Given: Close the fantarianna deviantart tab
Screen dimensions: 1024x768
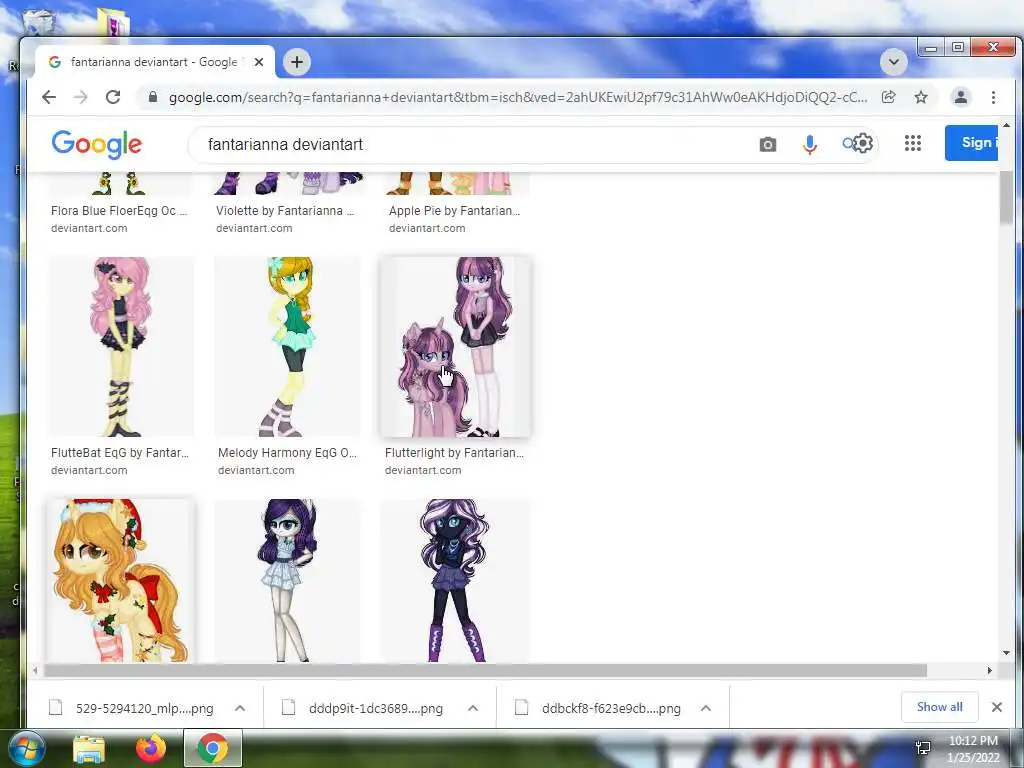Looking at the screenshot, I should click(x=259, y=62).
